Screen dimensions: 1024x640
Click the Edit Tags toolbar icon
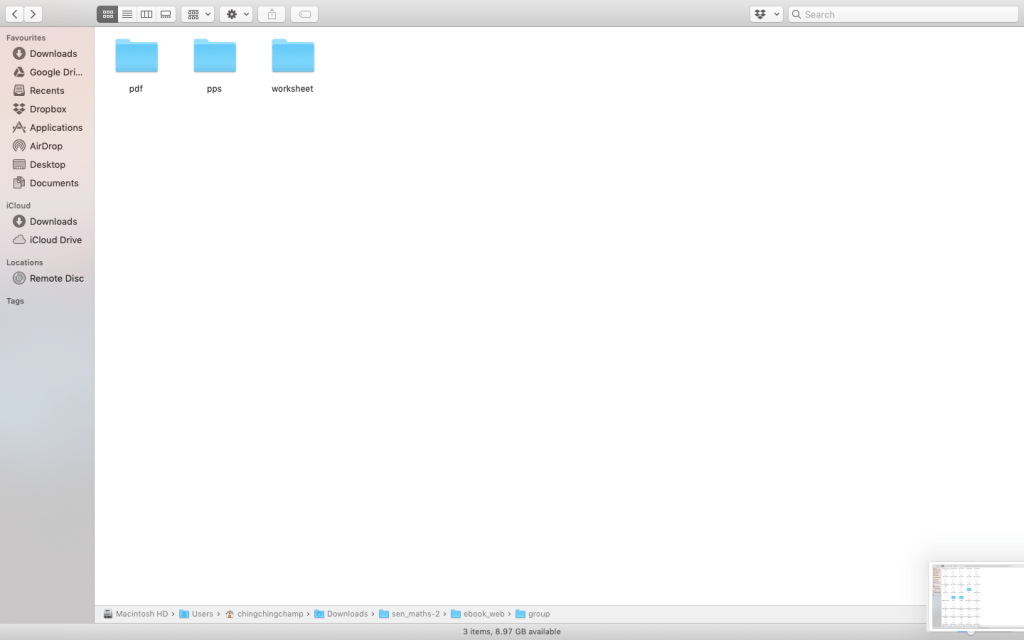304,14
